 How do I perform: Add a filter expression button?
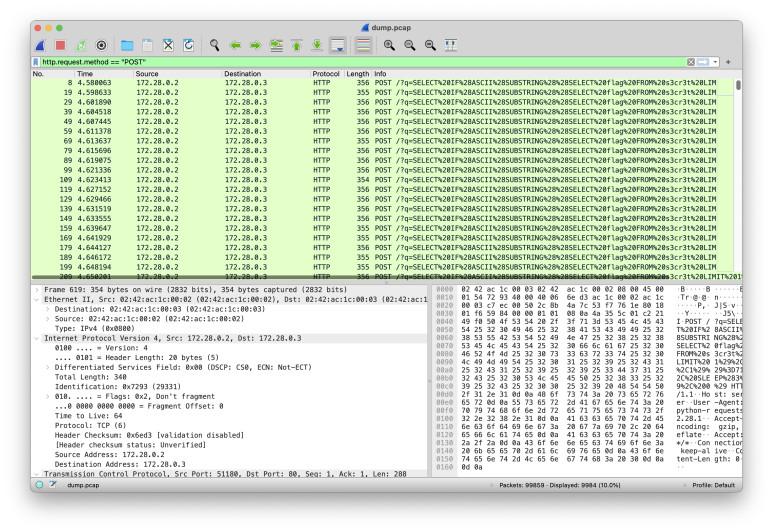pyautogui.click(x=728, y=62)
